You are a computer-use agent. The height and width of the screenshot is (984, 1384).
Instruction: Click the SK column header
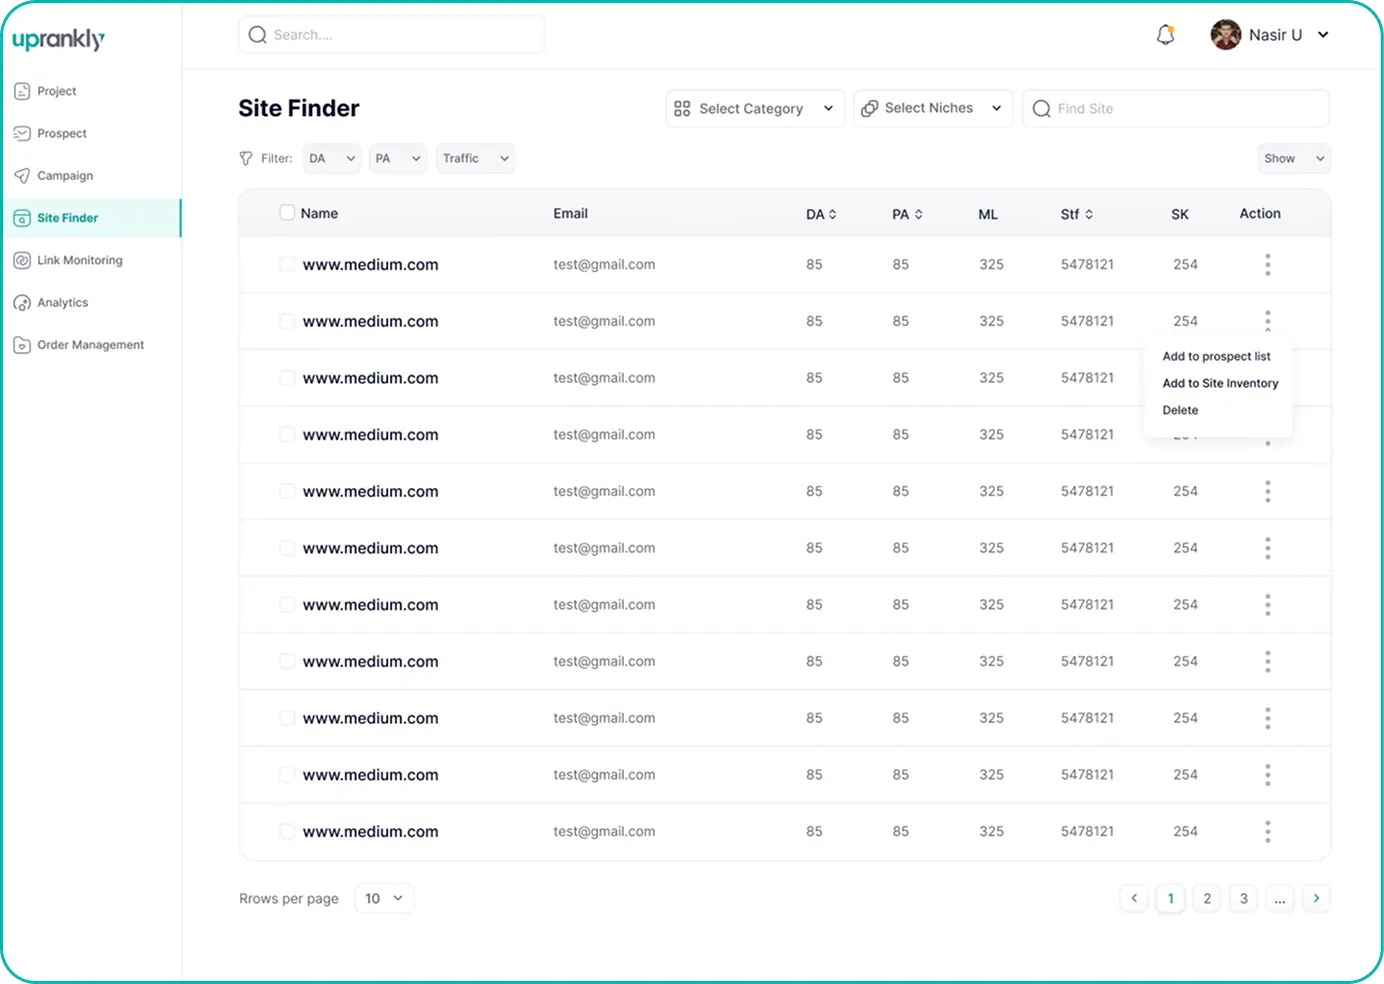coord(1180,214)
